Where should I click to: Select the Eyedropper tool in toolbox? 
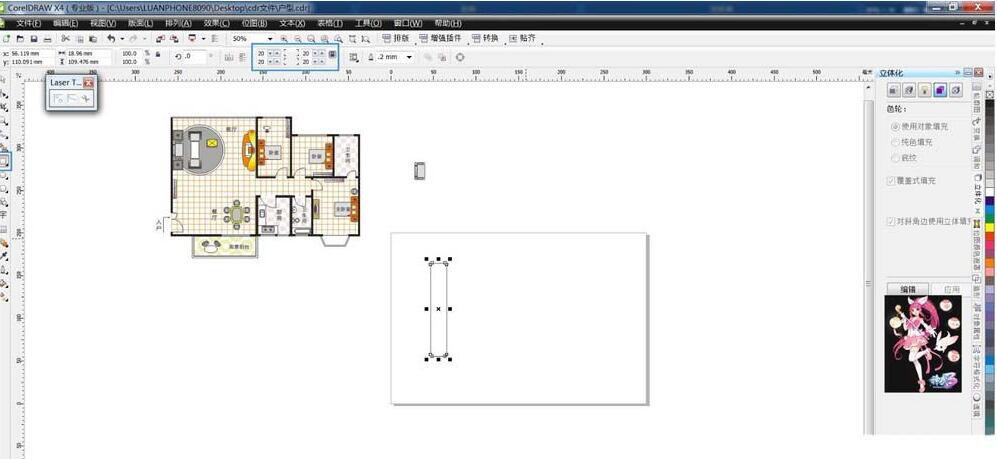[4, 256]
